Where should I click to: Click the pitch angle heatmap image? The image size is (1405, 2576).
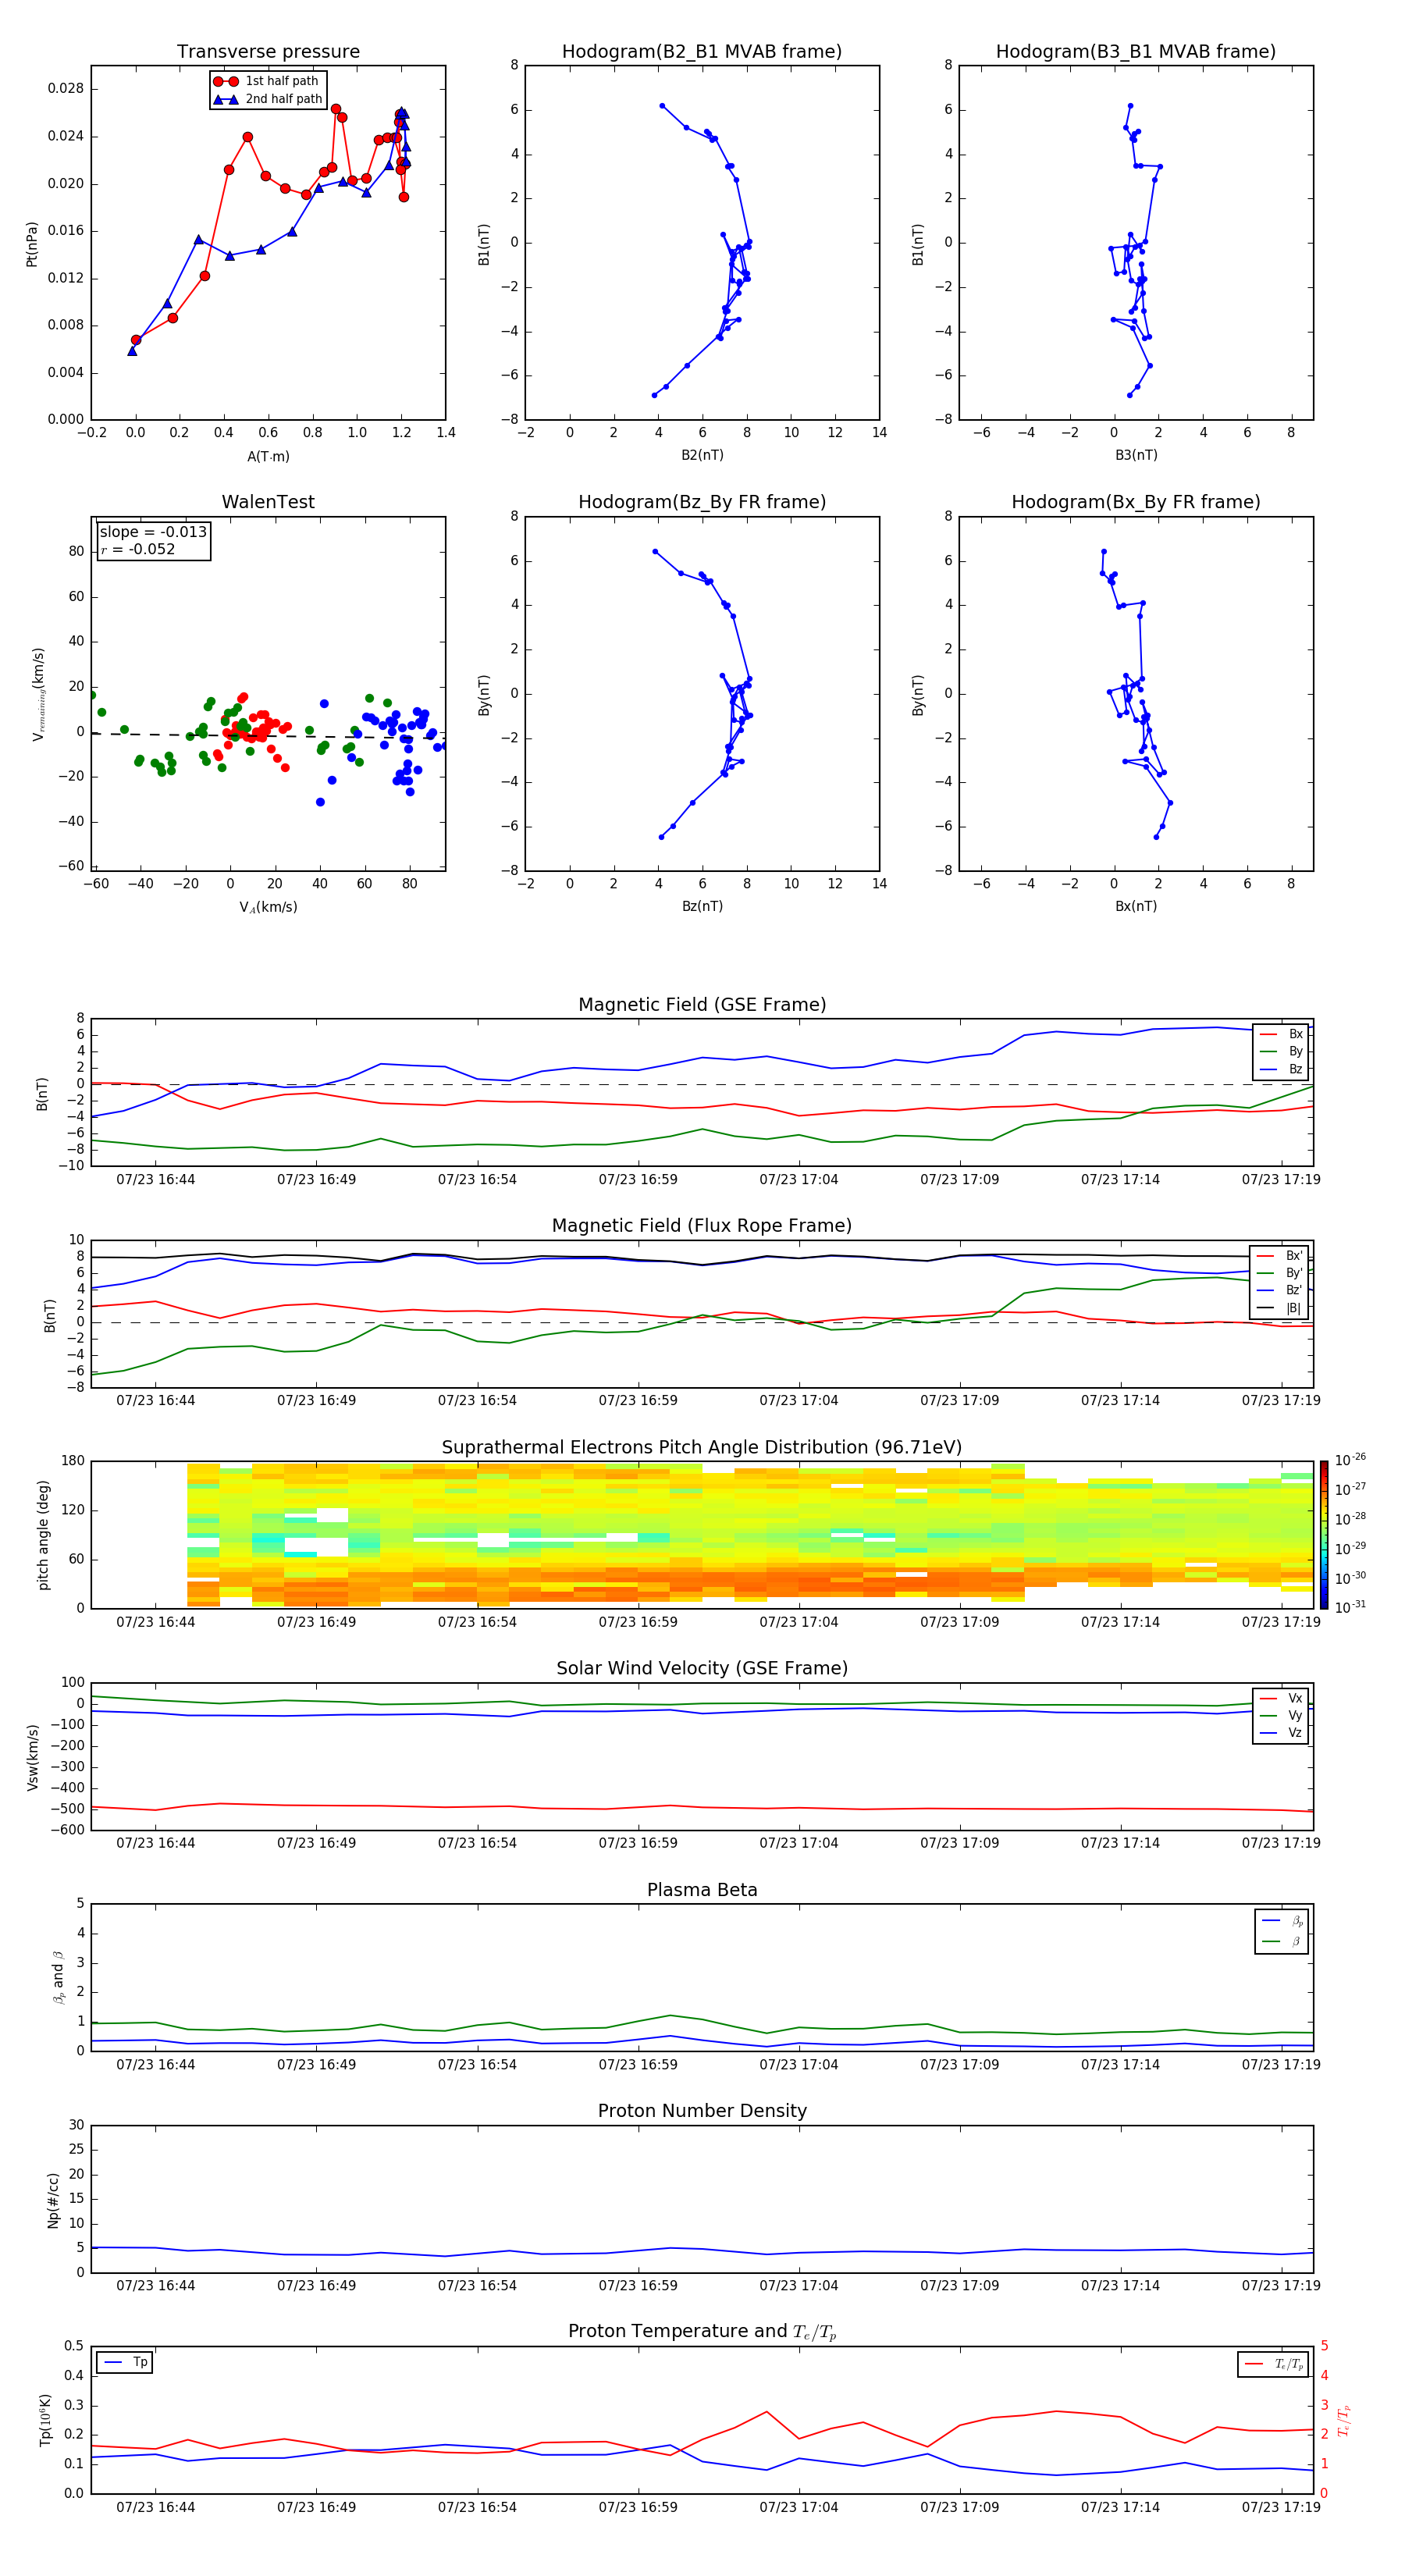point(750,1535)
